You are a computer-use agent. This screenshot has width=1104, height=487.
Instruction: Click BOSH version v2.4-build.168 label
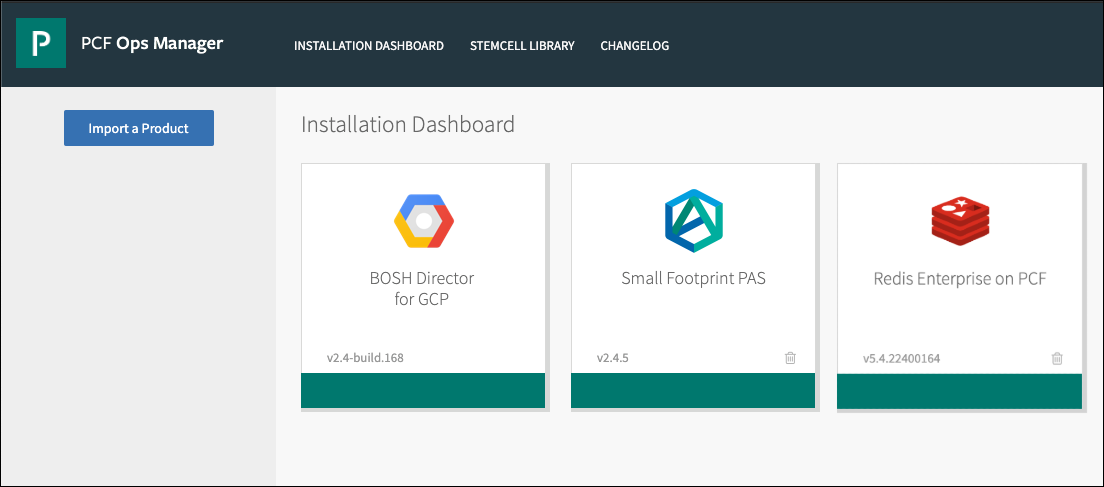365,358
